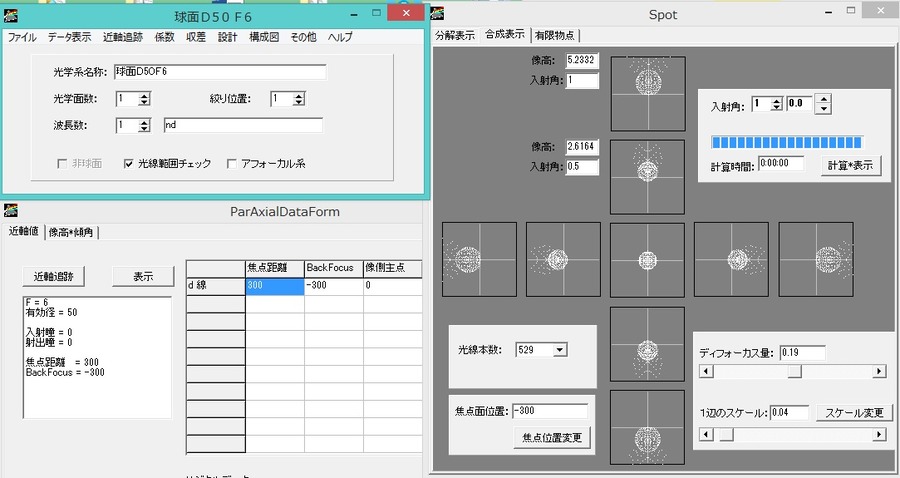Switch to the 有限物点 tab

pos(554,36)
